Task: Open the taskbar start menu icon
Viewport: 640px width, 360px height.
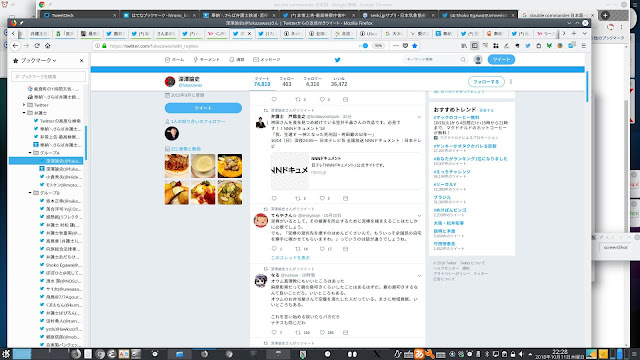Action: pyautogui.click(x=5, y=354)
